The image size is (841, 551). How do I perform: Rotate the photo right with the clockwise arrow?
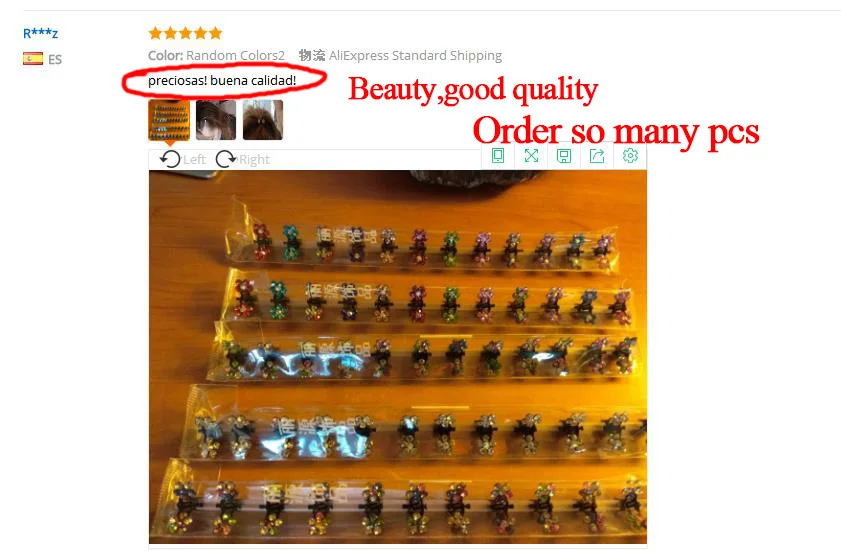tap(226, 159)
